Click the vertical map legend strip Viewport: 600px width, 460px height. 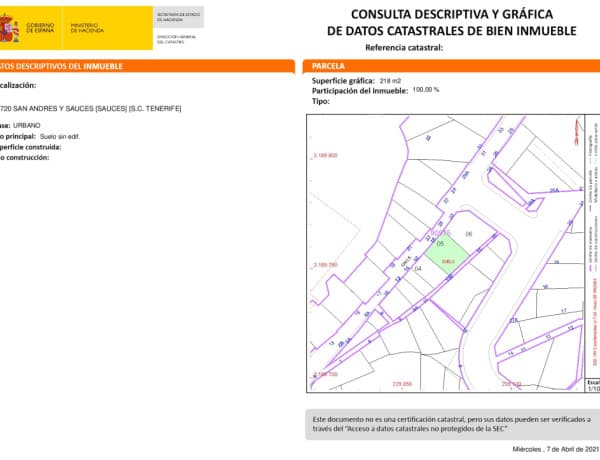592,246
